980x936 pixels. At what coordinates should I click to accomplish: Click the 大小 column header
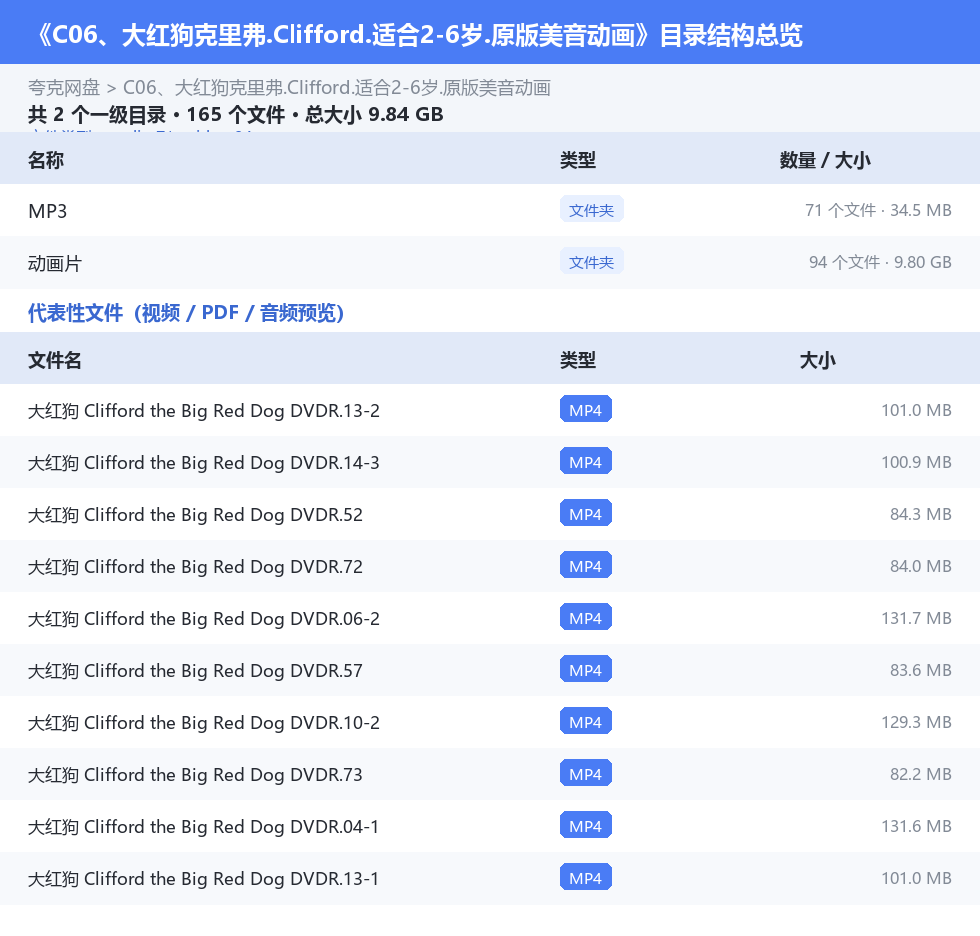point(818,360)
